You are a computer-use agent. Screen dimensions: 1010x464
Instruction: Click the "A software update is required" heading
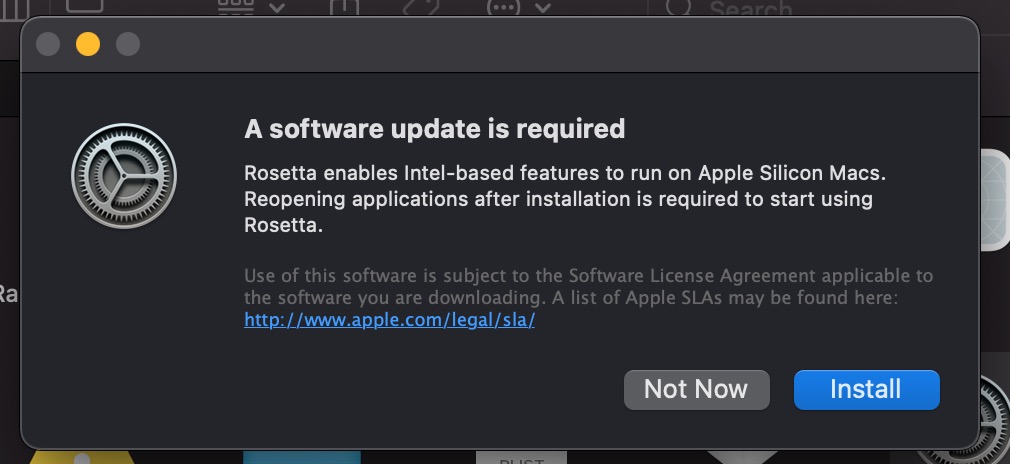(x=435, y=129)
